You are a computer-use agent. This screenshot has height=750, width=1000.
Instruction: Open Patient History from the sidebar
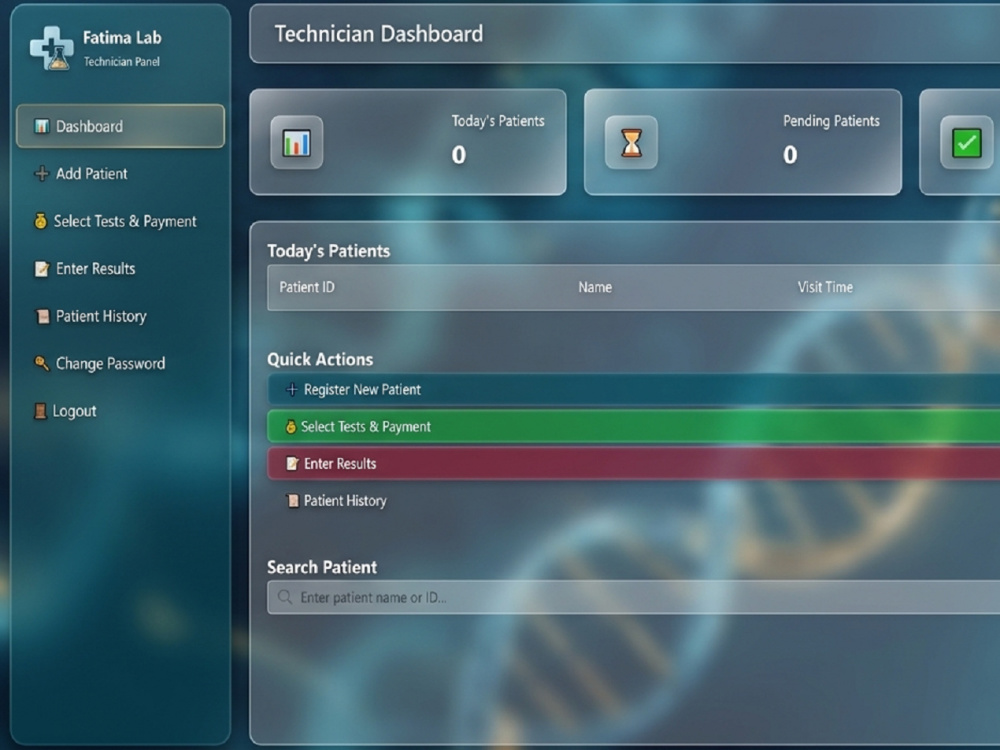[121, 316]
